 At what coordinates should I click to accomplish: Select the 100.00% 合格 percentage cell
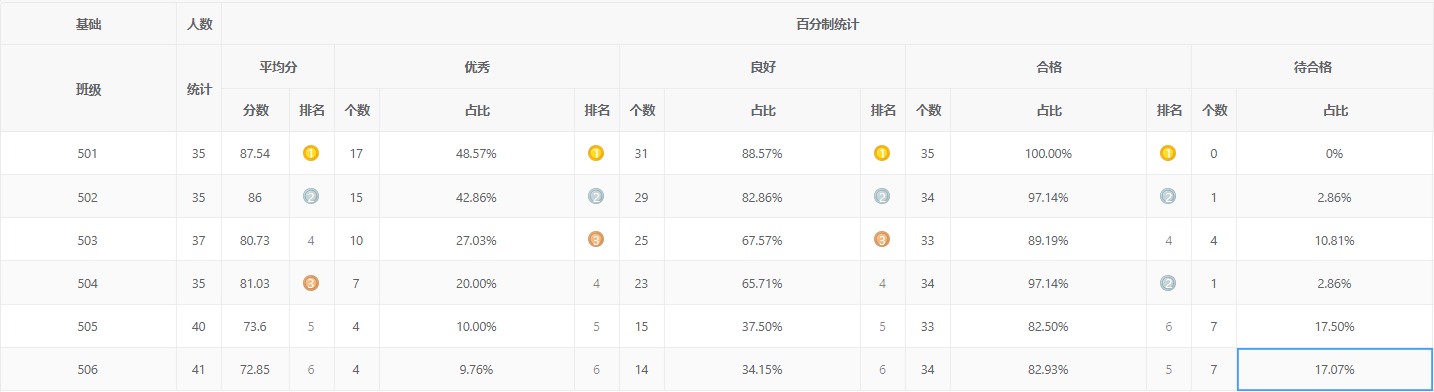[x=1048, y=154]
